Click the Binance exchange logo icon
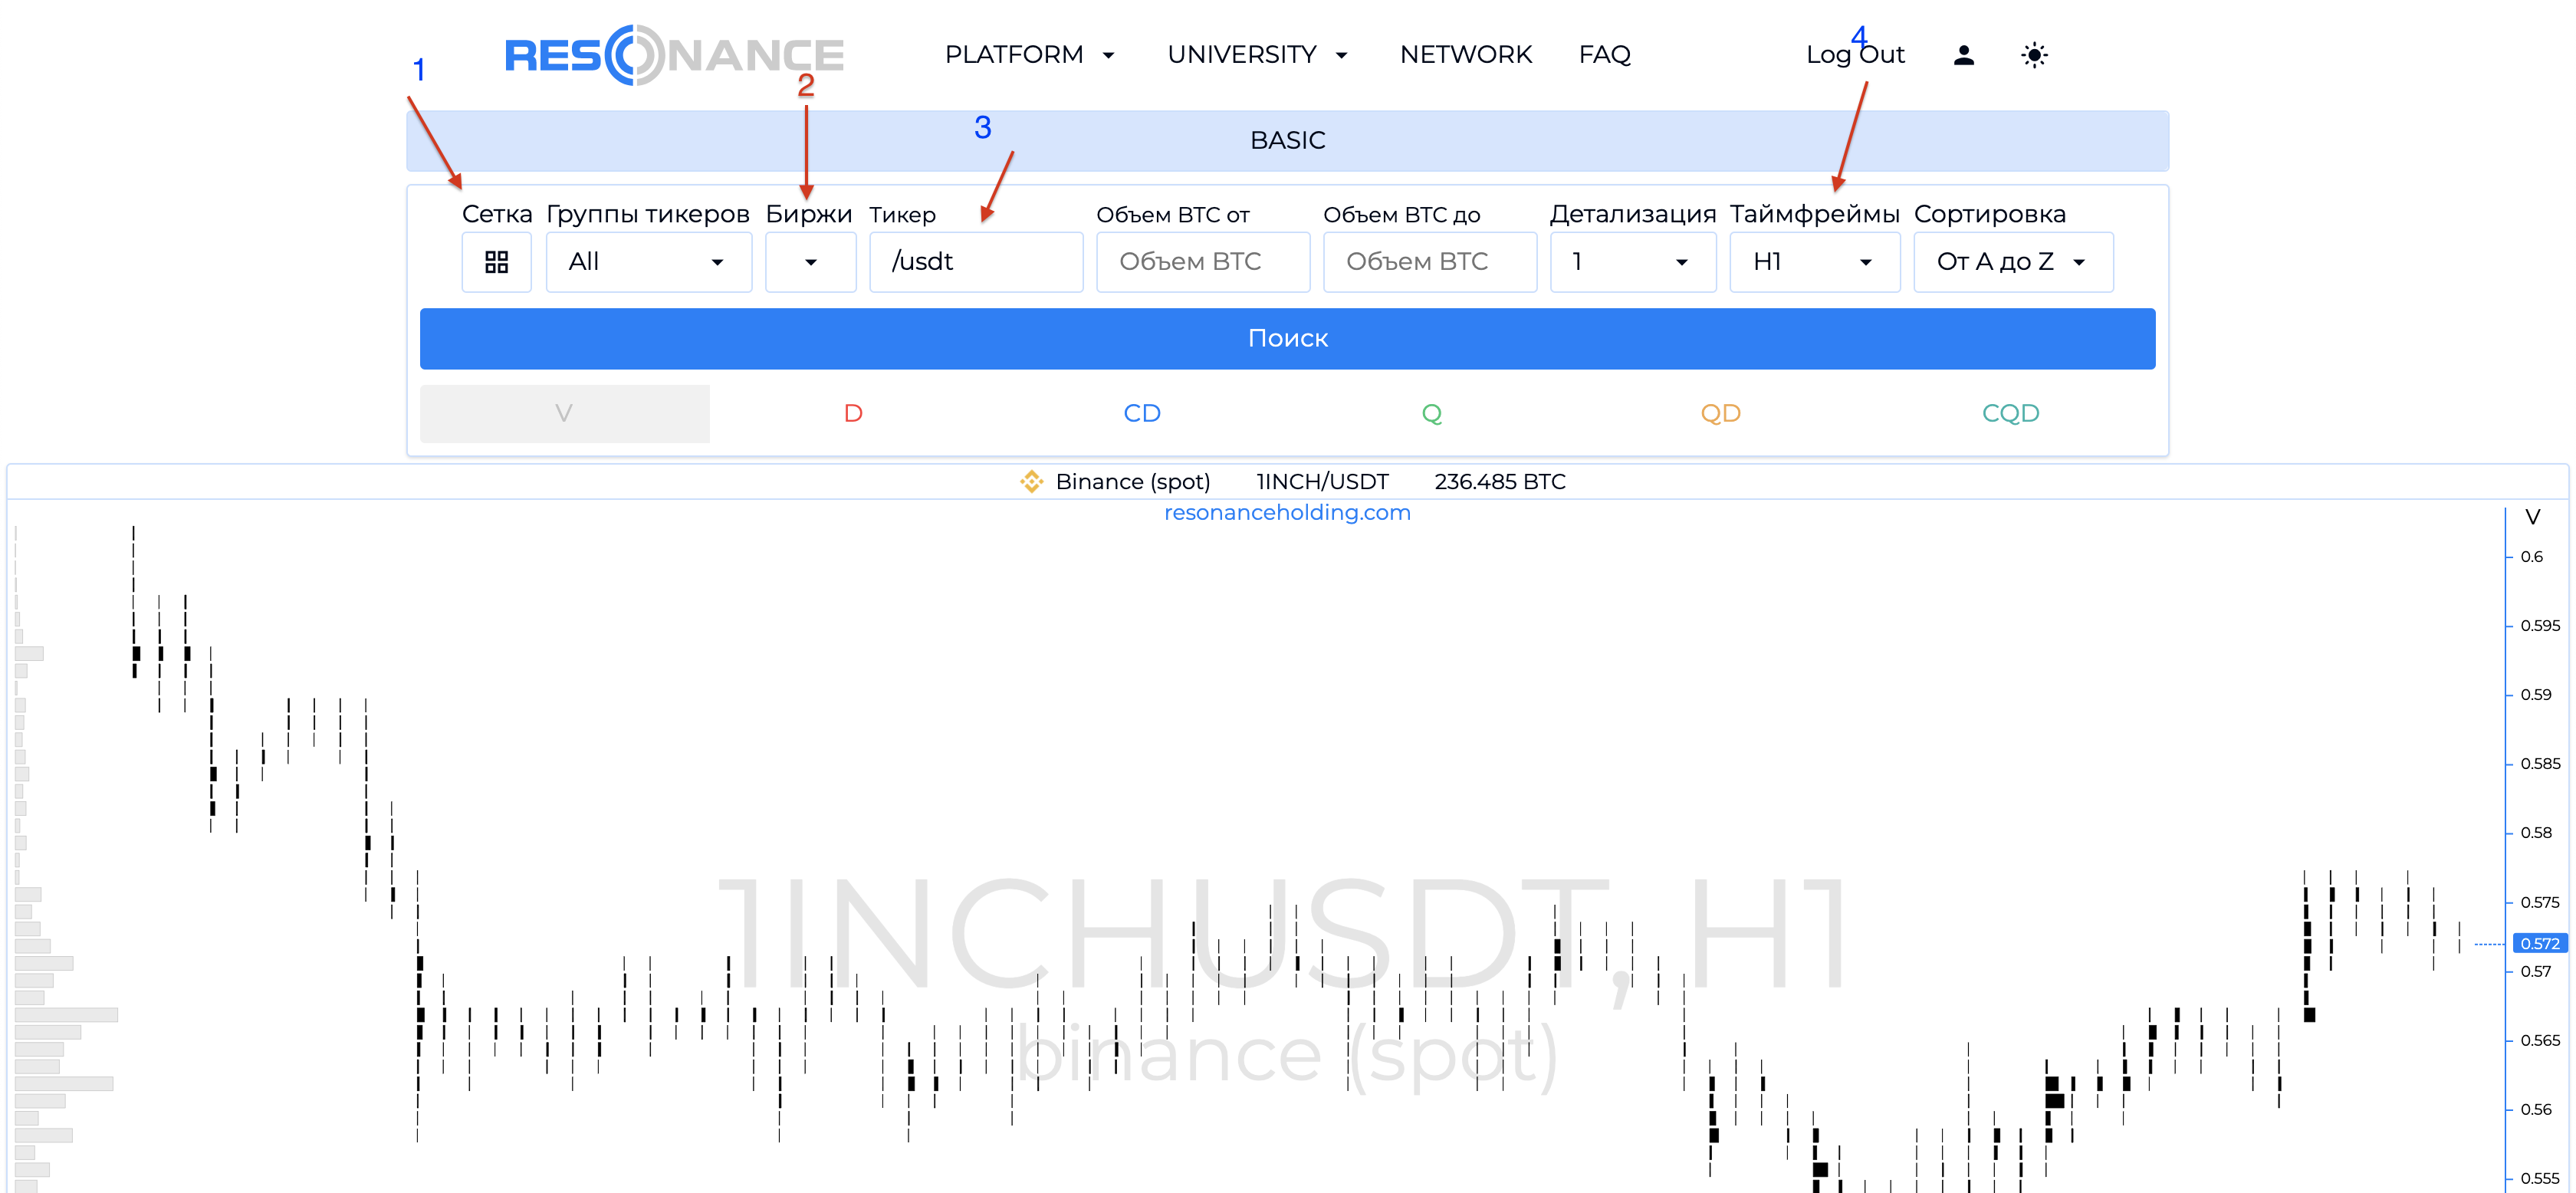 pyautogui.click(x=1031, y=482)
